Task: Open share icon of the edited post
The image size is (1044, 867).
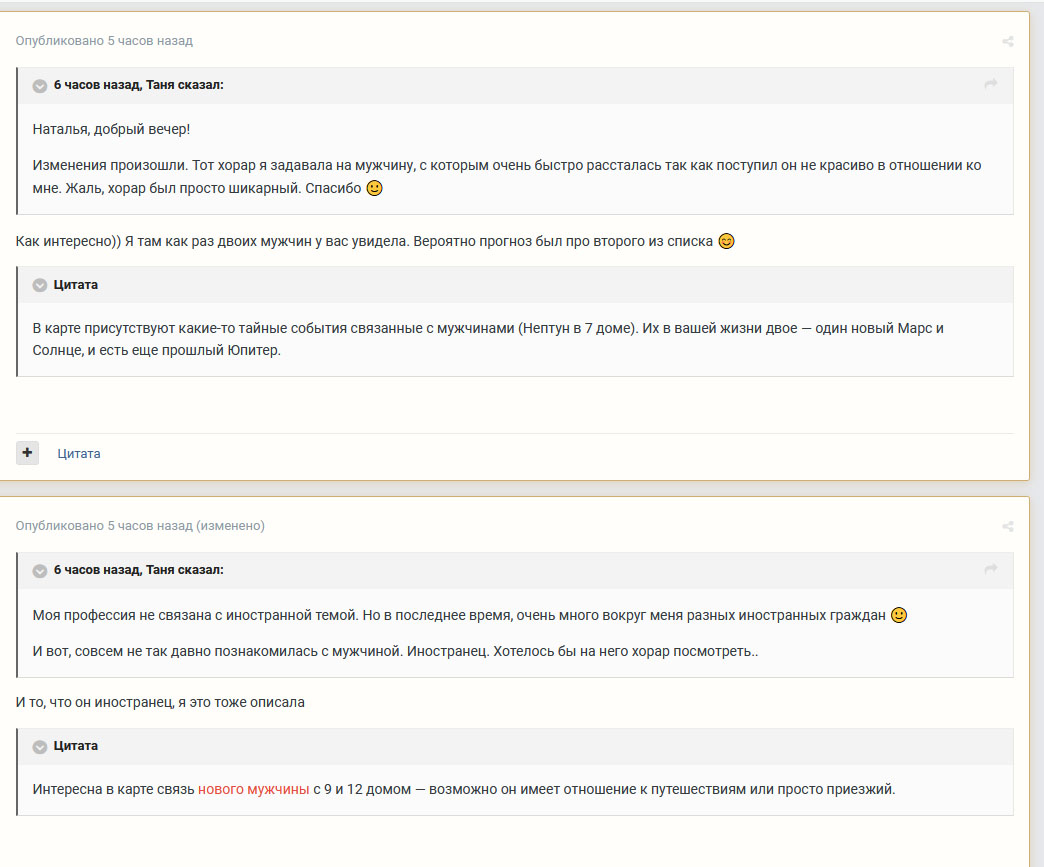Action: tap(1007, 526)
